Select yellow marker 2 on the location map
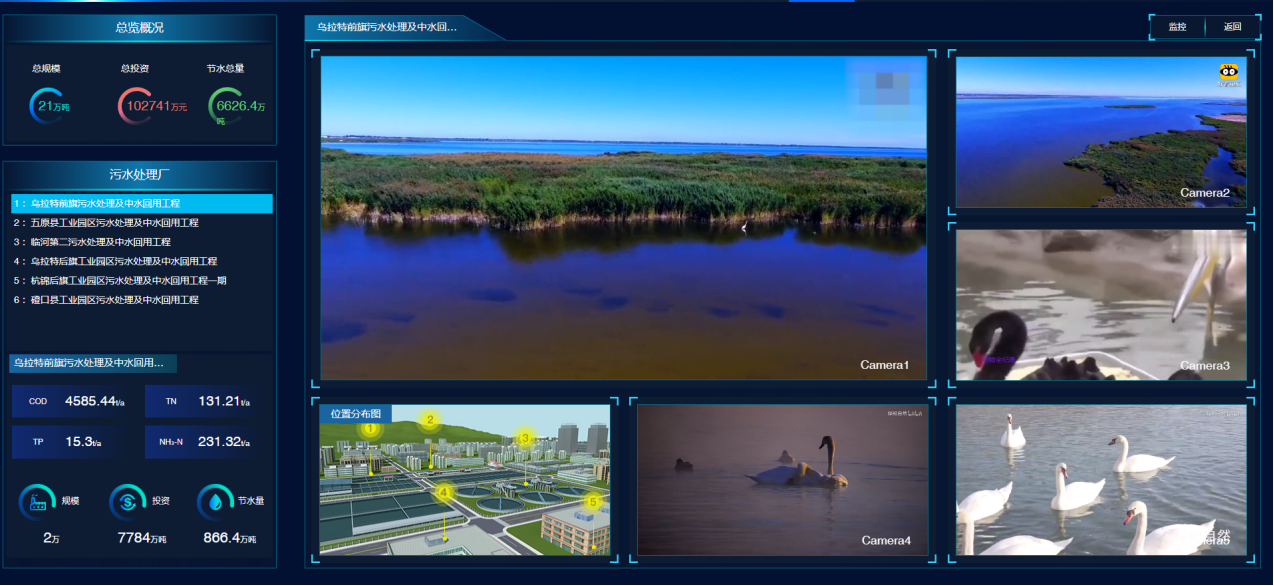The height and width of the screenshot is (586, 1274). tap(429, 420)
